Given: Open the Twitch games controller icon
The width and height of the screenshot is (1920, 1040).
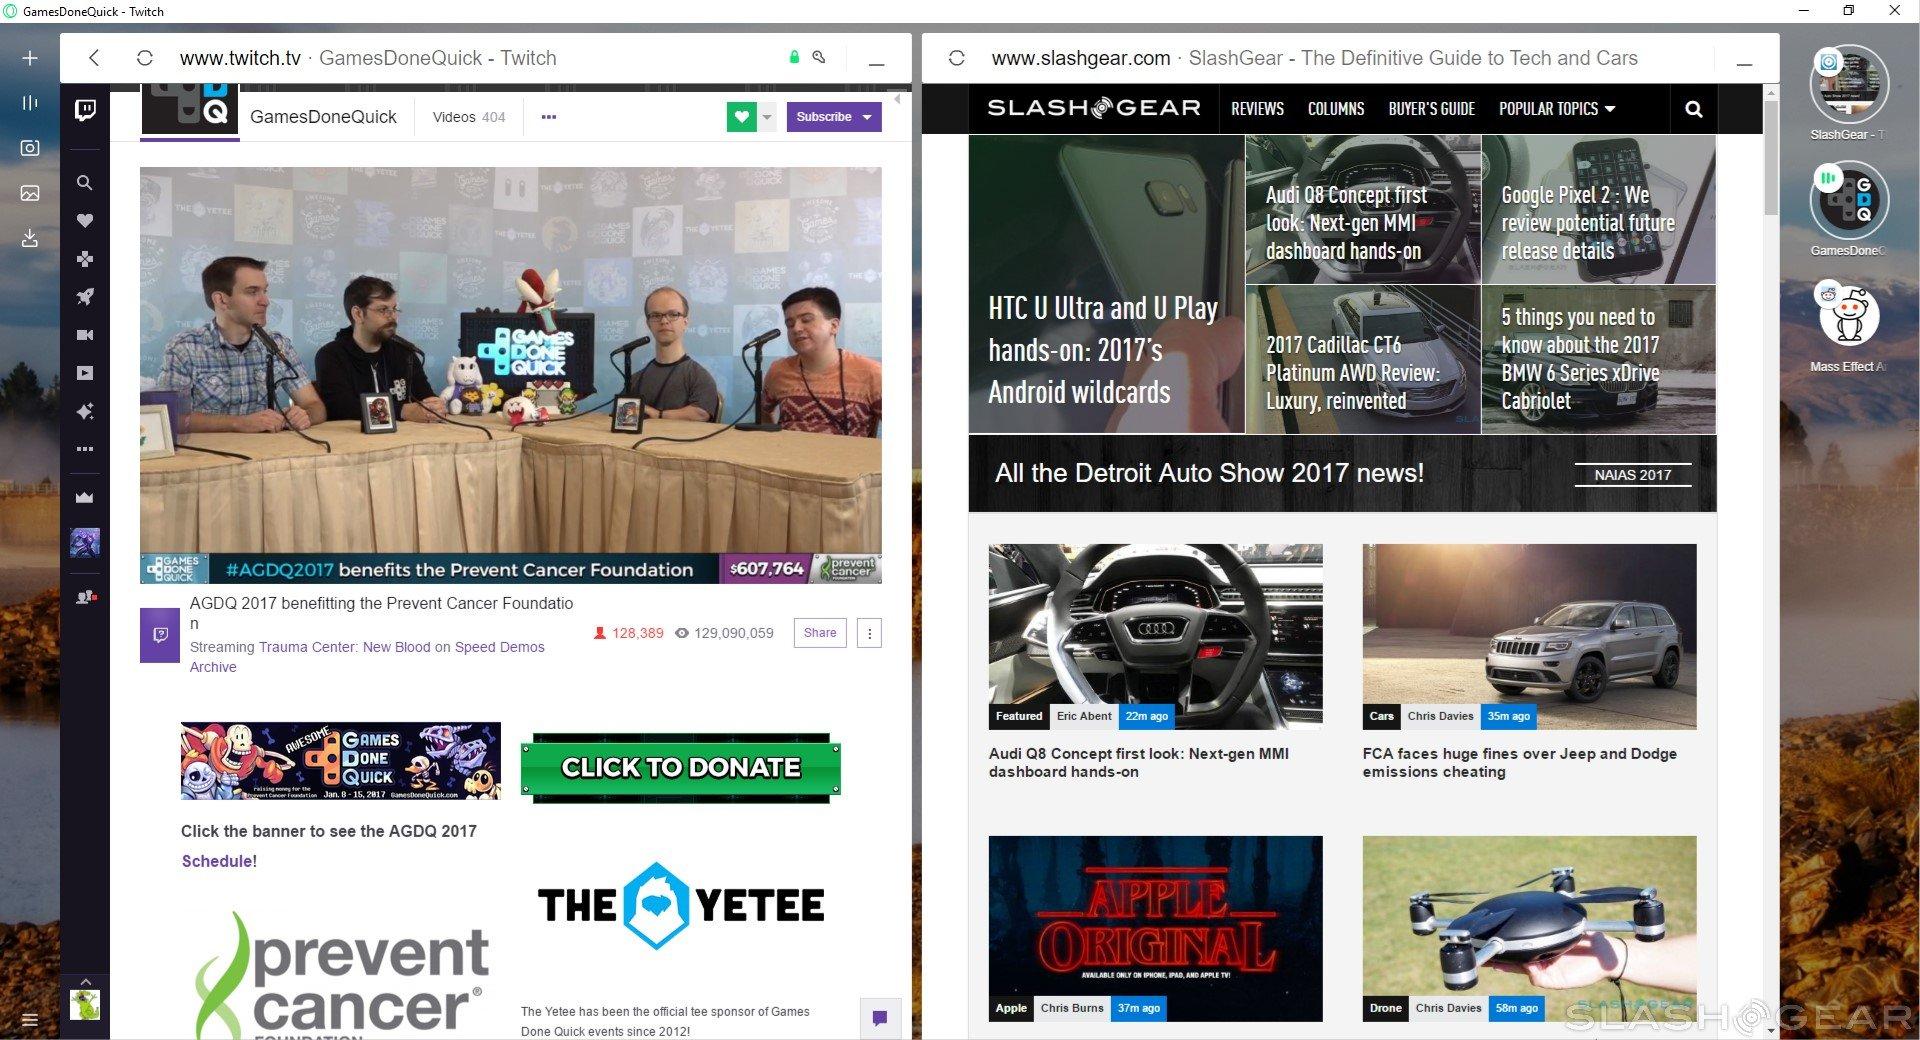Looking at the screenshot, I should (x=85, y=259).
